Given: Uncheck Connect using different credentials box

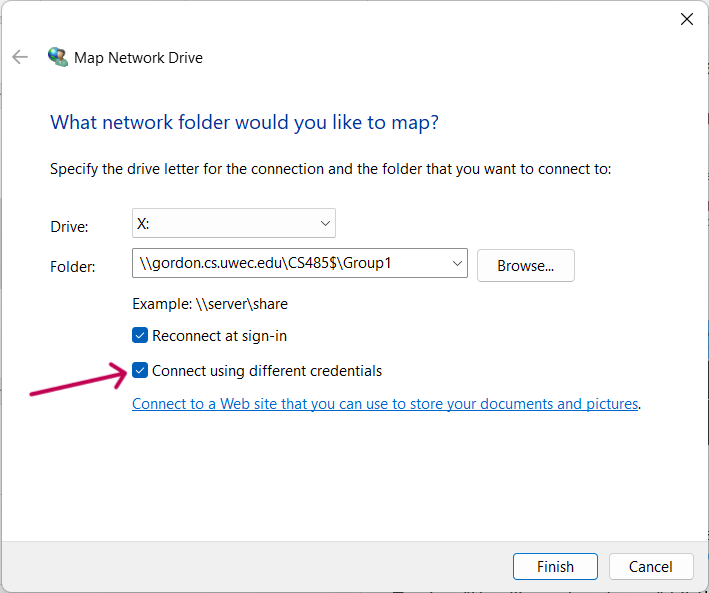Looking at the screenshot, I should coord(140,370).
